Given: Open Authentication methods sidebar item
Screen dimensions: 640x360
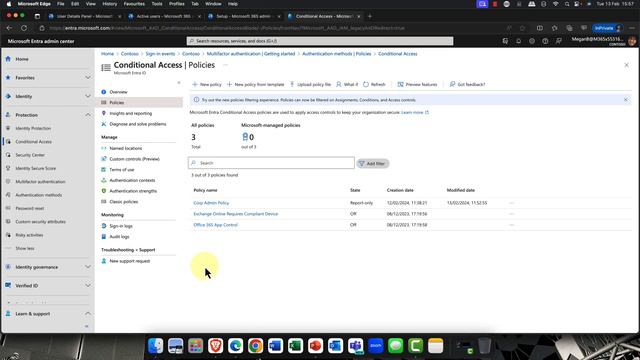Looking at the screenshot, I should (38, 195).
